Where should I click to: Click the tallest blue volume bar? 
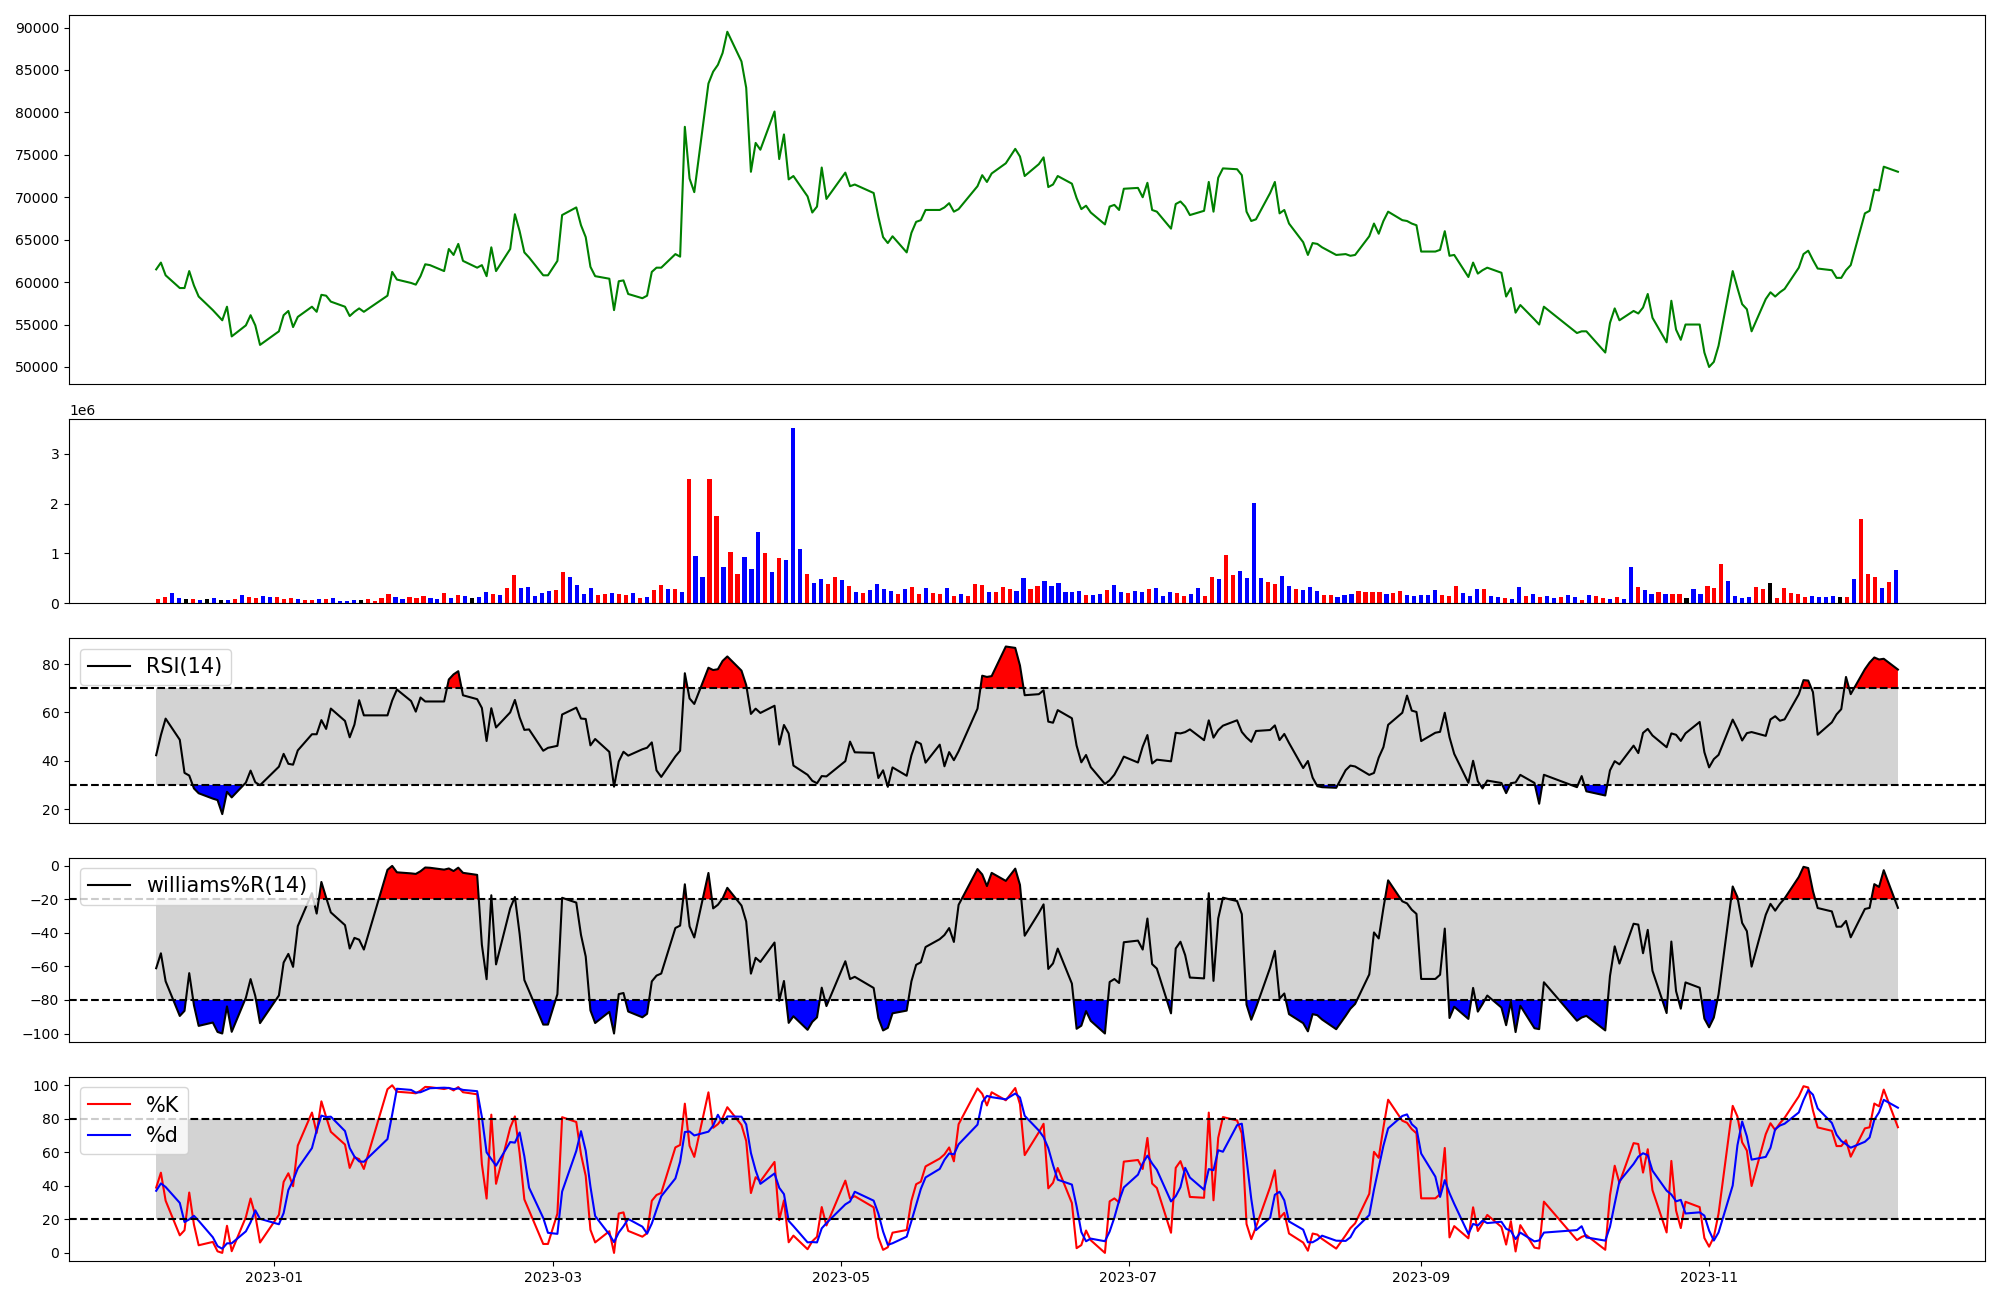tap(793, 515)
